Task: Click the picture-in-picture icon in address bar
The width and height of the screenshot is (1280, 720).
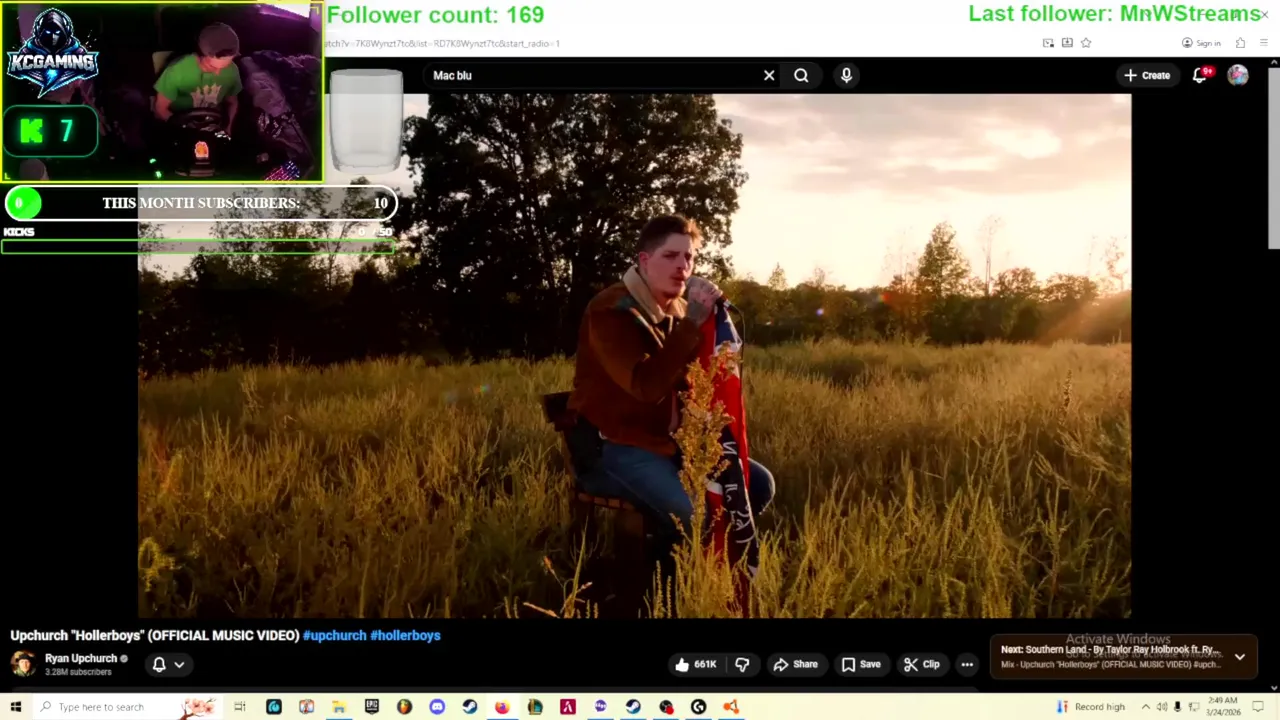Action: pos(1048,43)
